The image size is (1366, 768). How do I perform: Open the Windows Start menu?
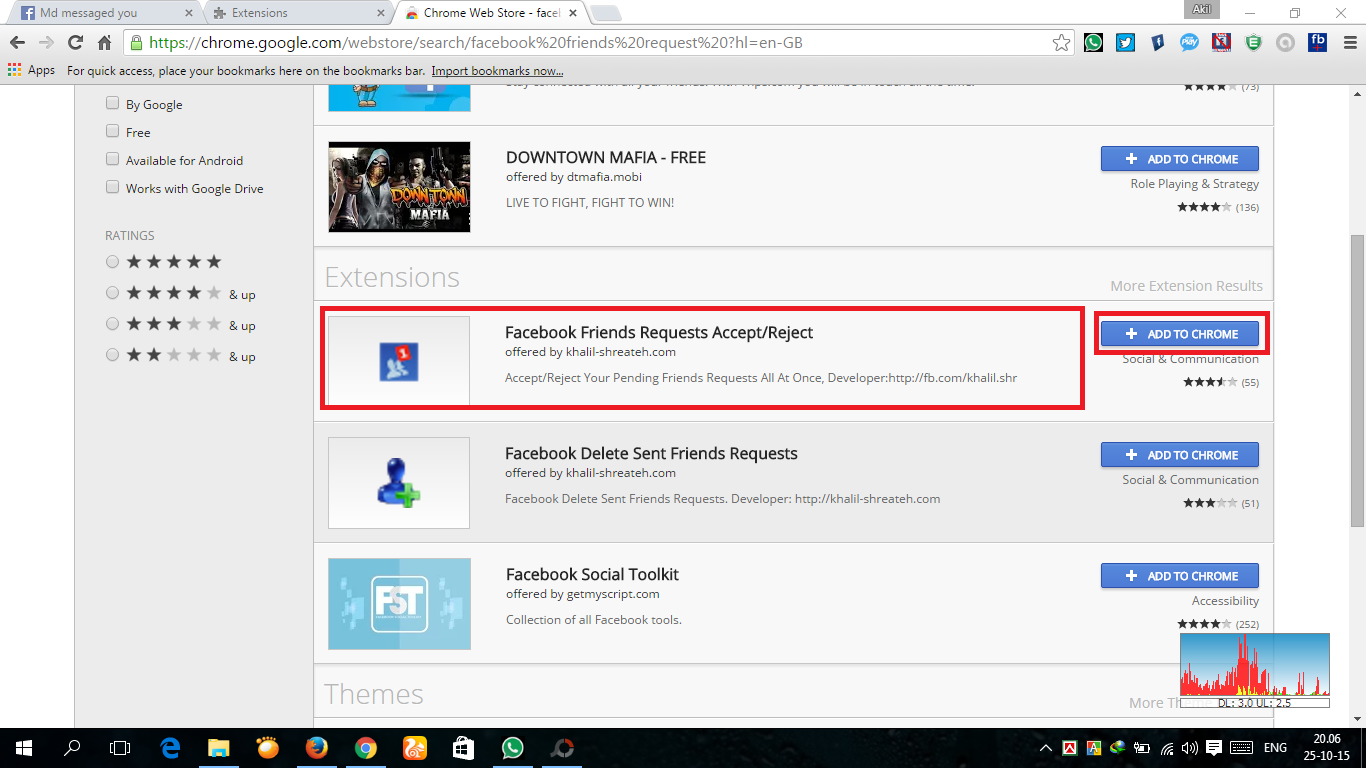[23, 748]
